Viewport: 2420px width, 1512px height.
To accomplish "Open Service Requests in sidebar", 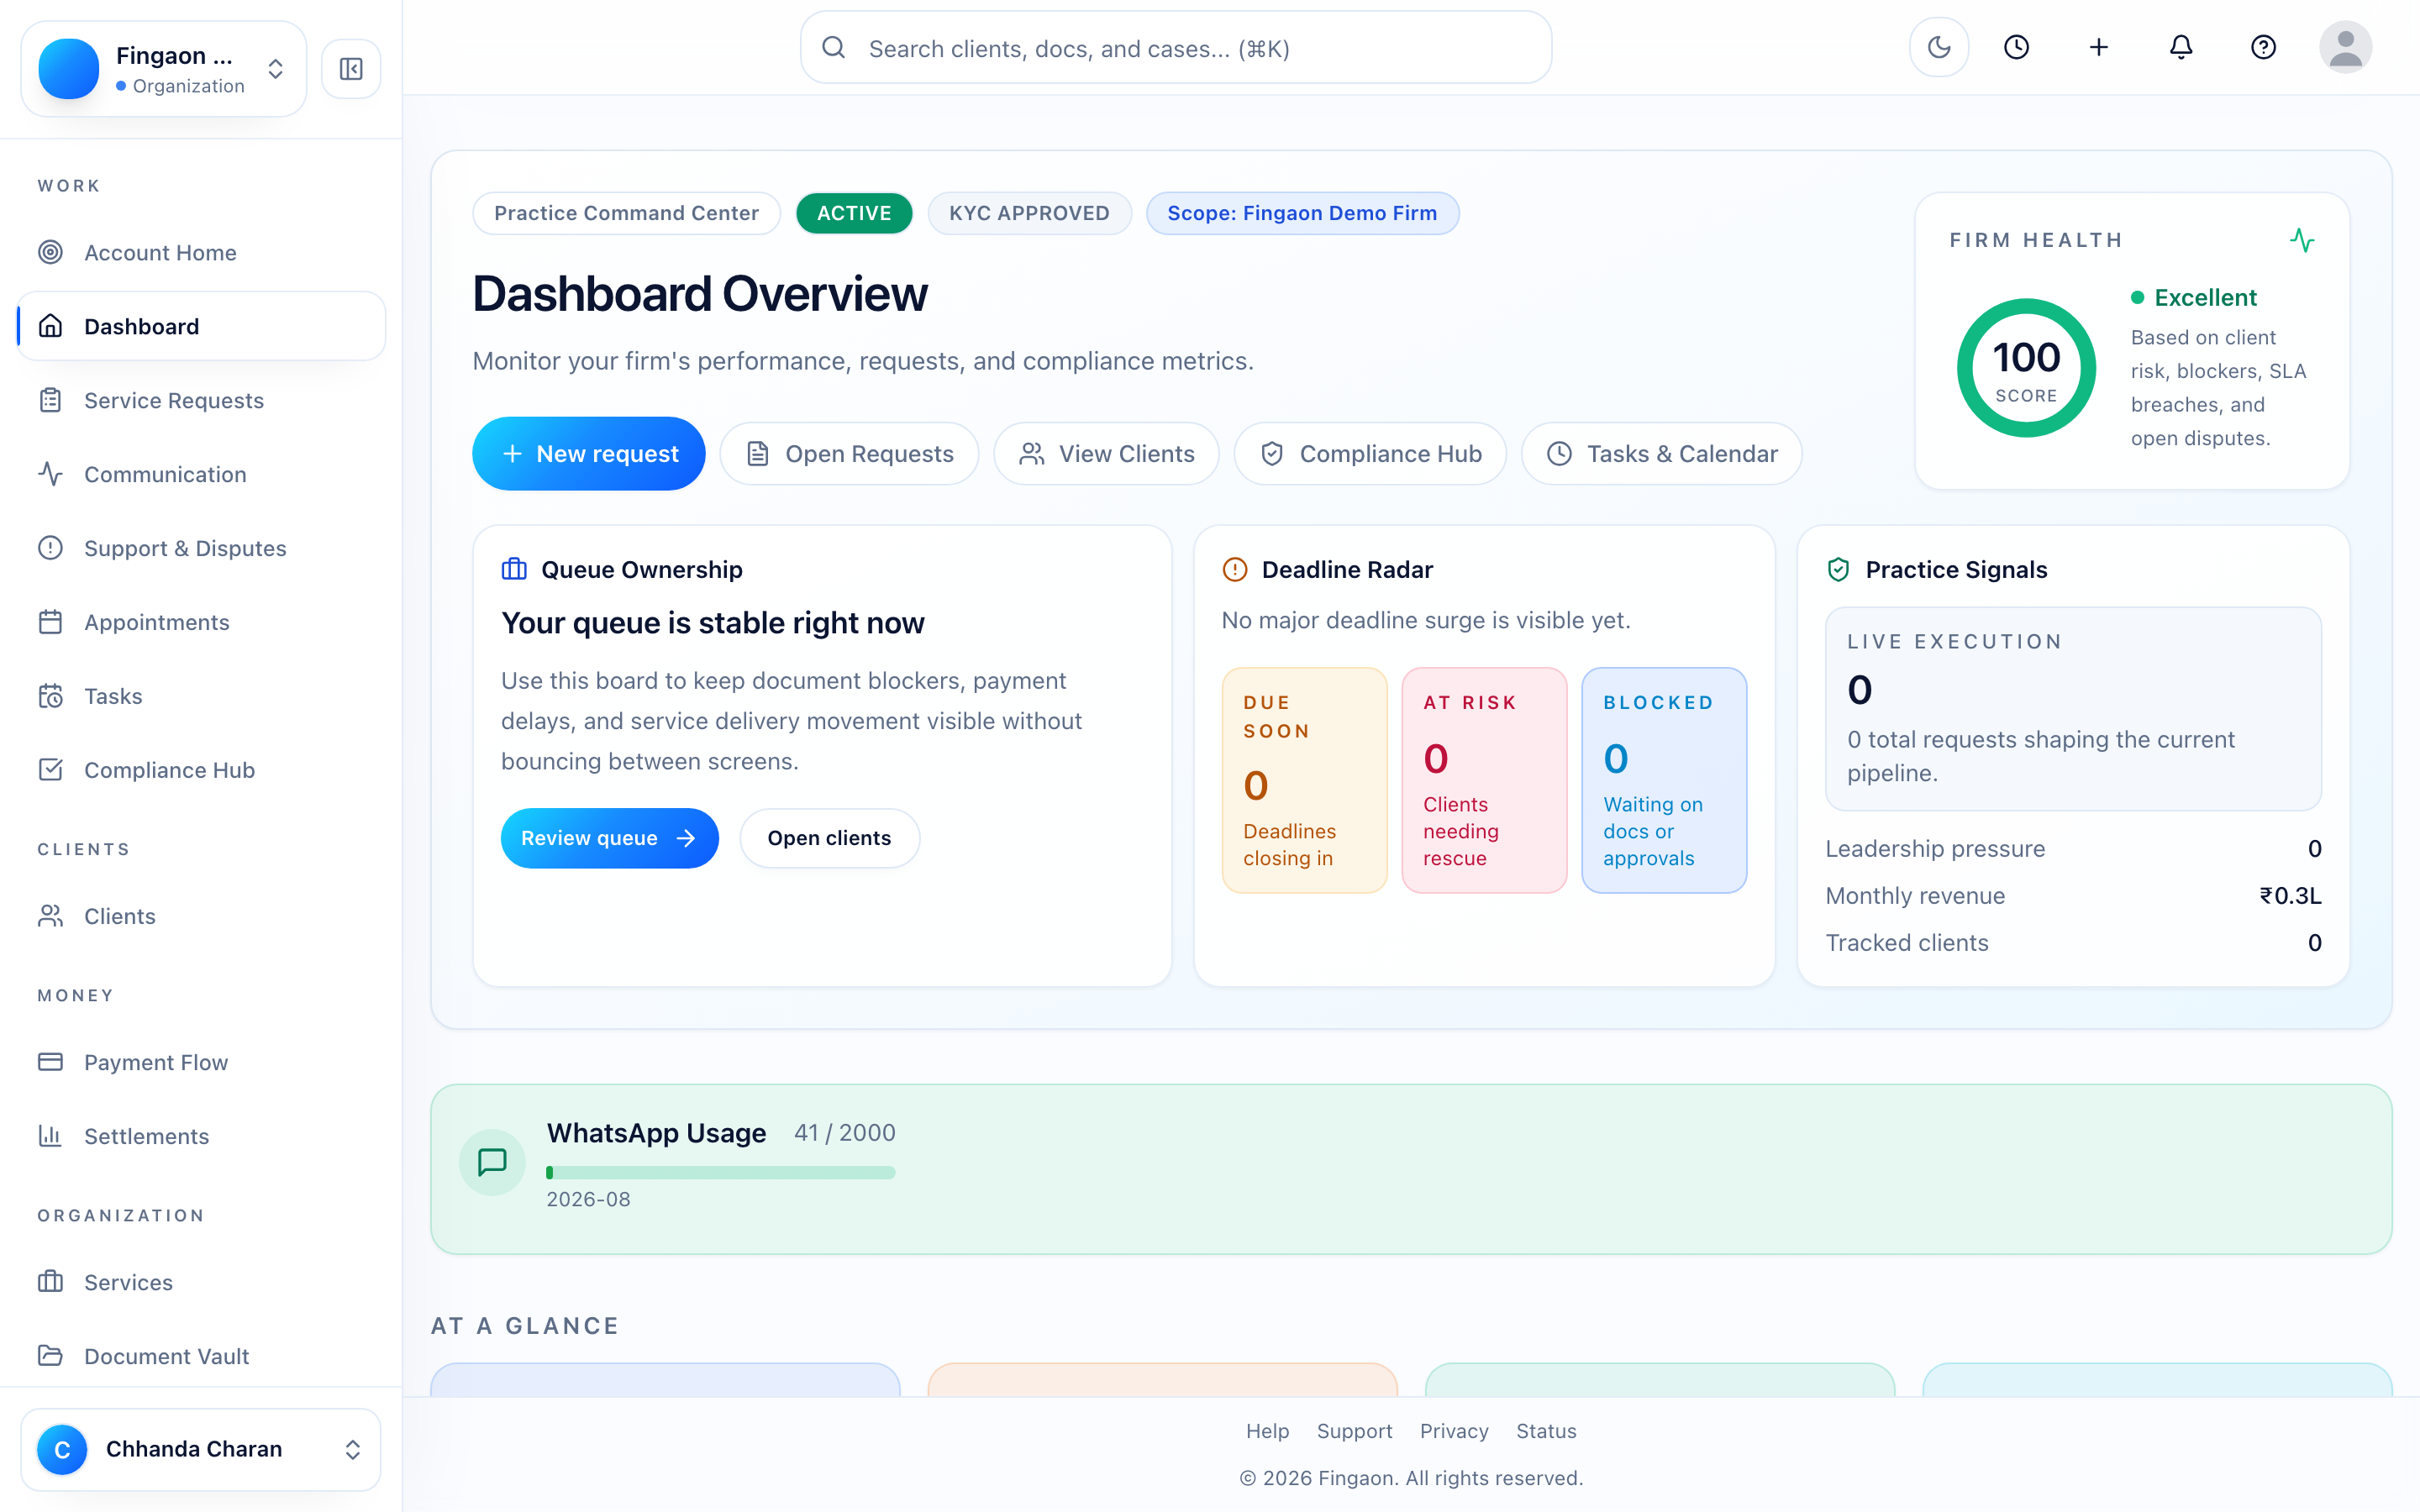I will click(201, 400).
